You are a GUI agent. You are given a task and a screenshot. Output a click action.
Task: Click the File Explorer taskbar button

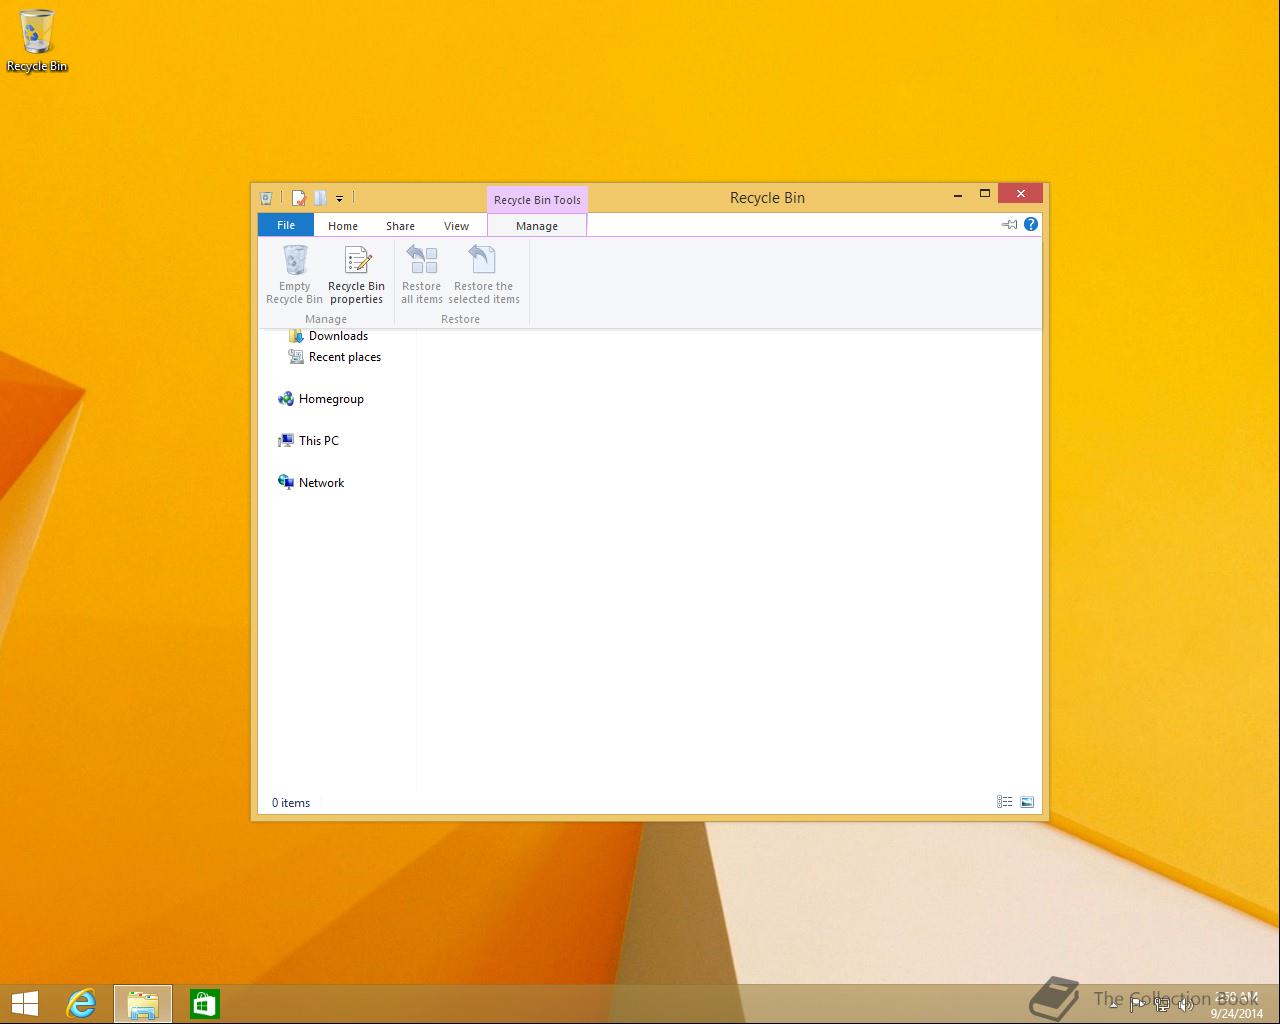click(143, 1003)
